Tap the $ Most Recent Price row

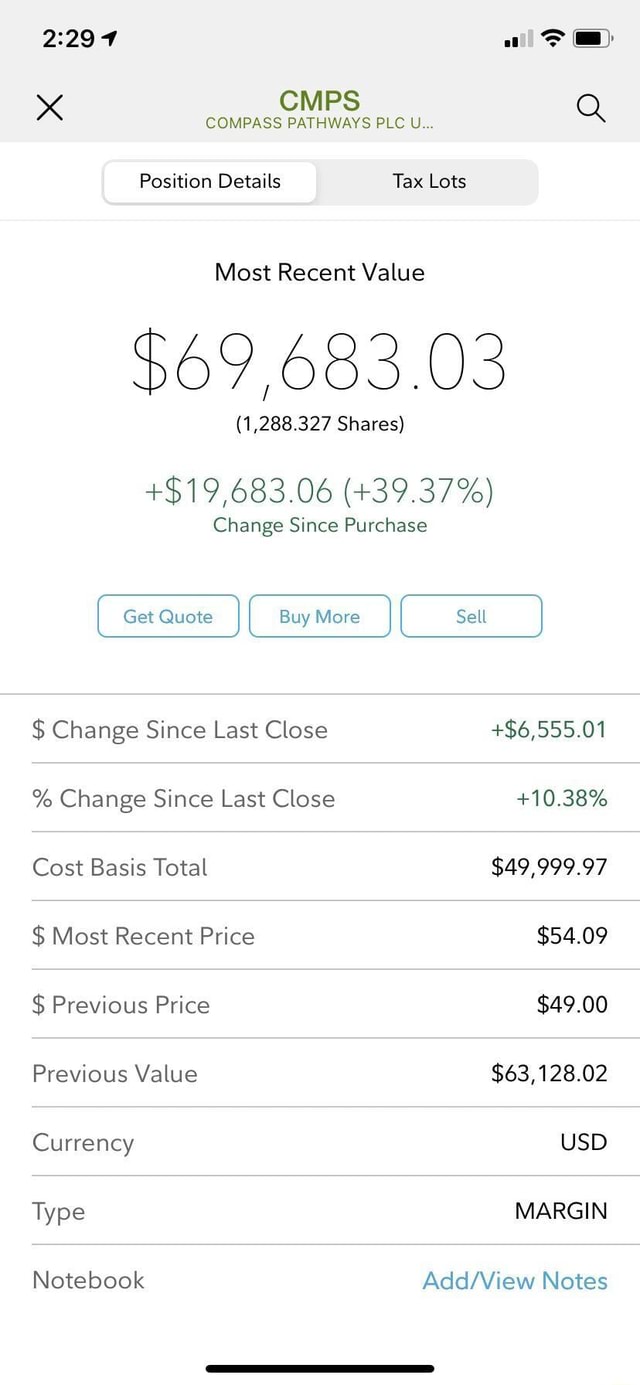pos(320,936)
